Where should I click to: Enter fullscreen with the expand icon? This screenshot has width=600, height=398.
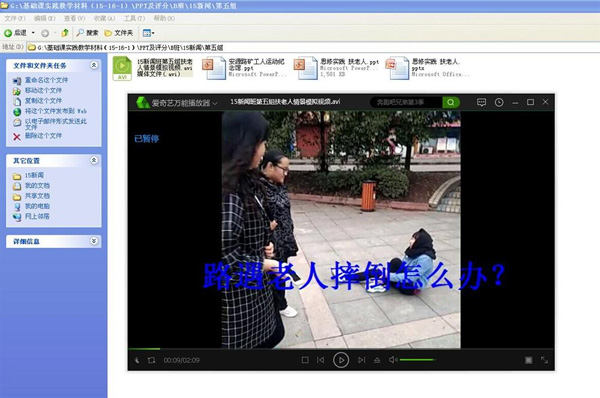tap(544, 360)
